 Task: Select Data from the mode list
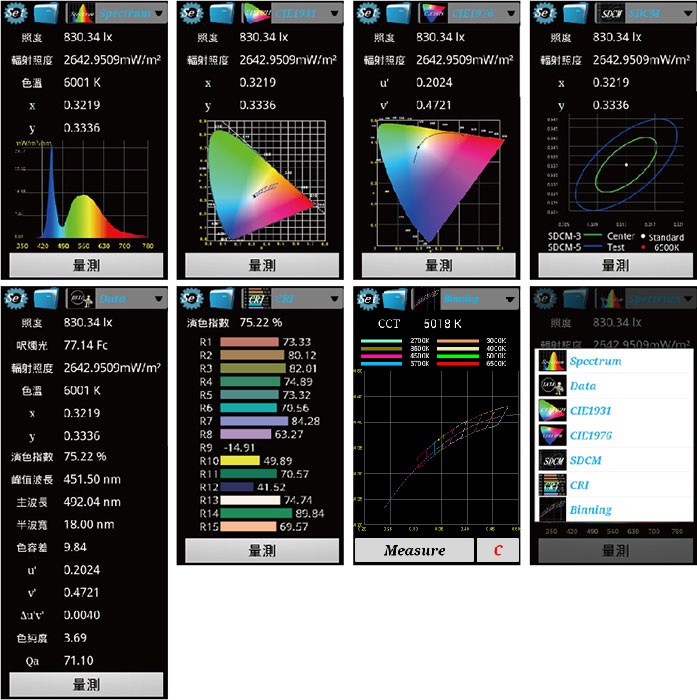tap(614, 386)
